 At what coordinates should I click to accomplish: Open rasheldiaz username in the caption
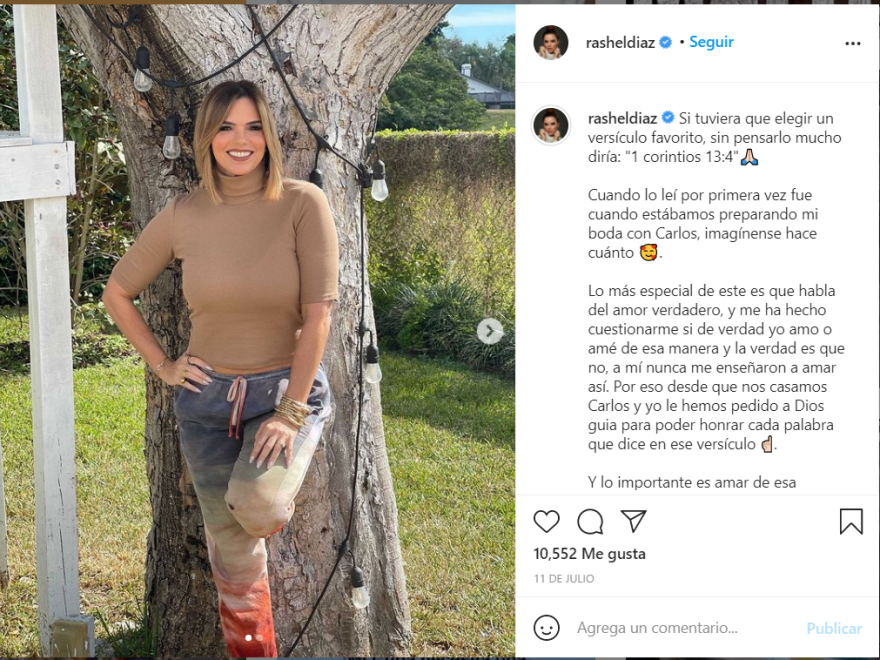[622, 118]
